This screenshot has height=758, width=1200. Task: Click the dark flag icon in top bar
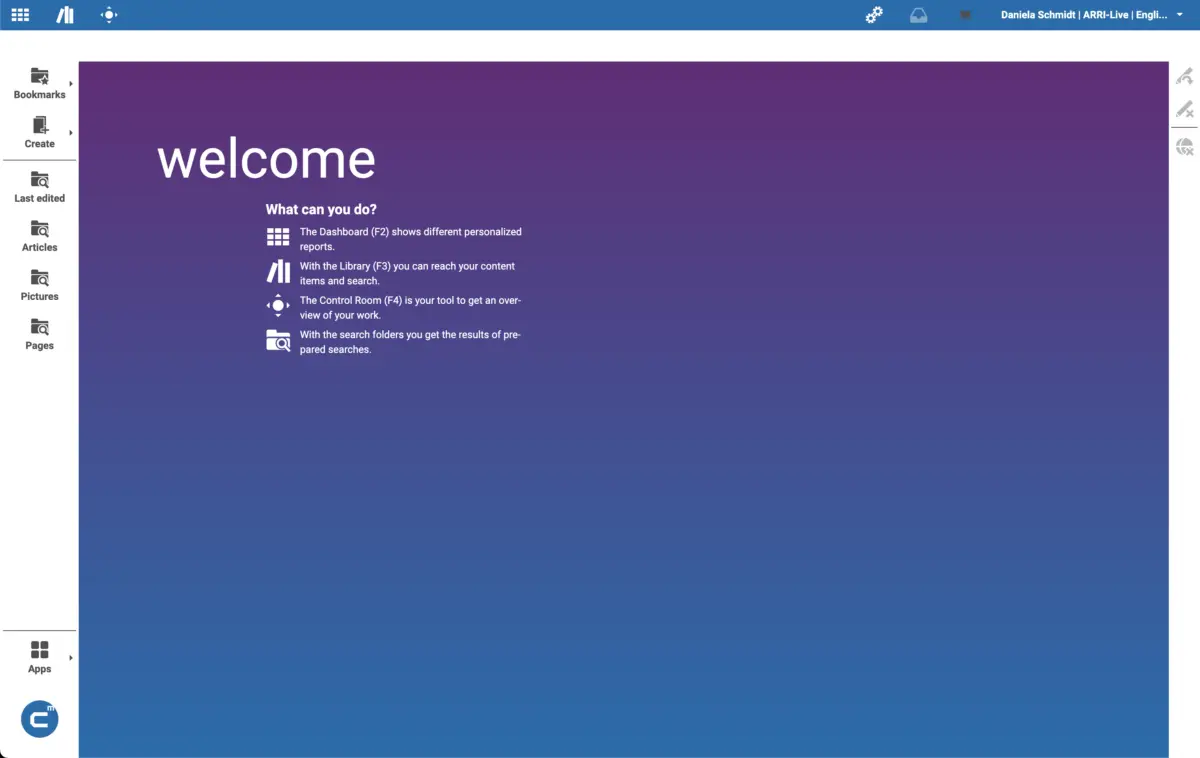pyautogui.click(x=965, y=15)
